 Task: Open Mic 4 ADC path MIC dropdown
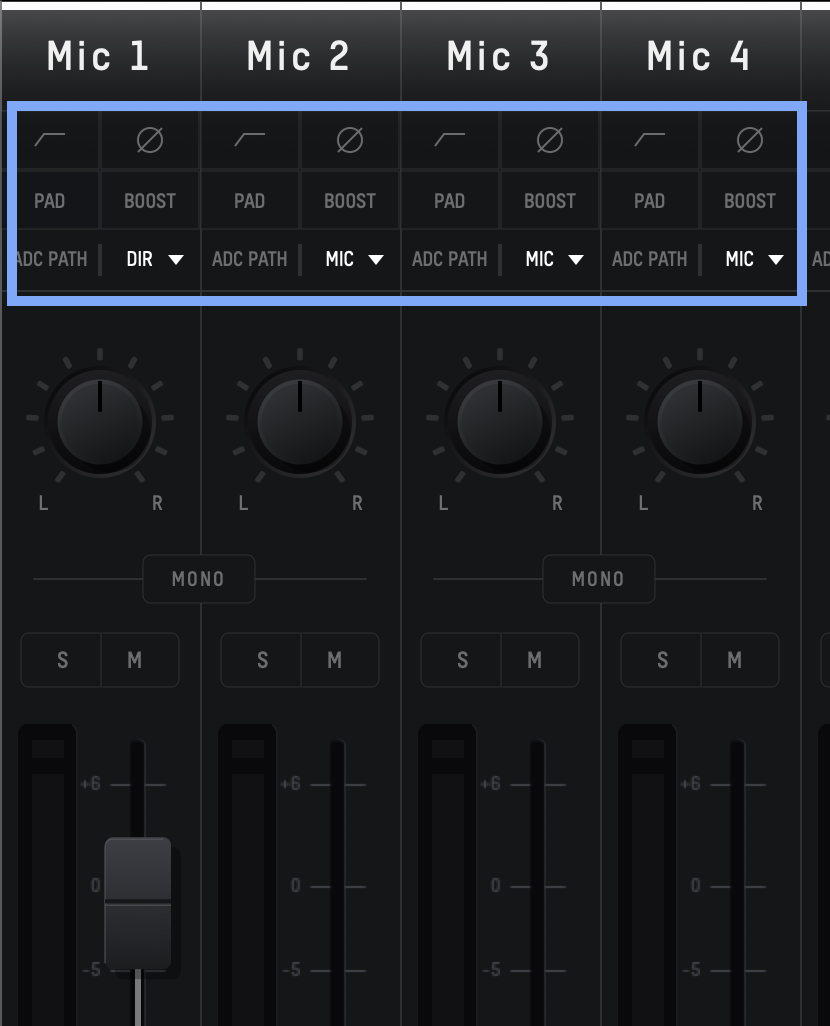pyautogui.click(x=754, y=259)
